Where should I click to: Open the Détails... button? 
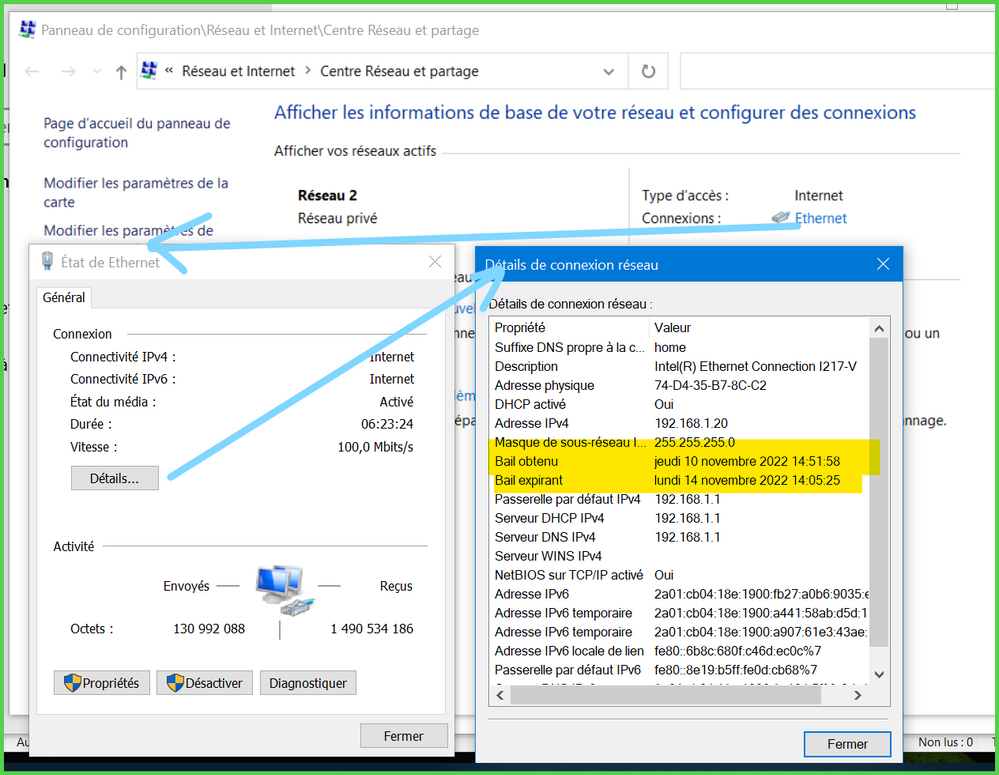(x=115, y=478)
